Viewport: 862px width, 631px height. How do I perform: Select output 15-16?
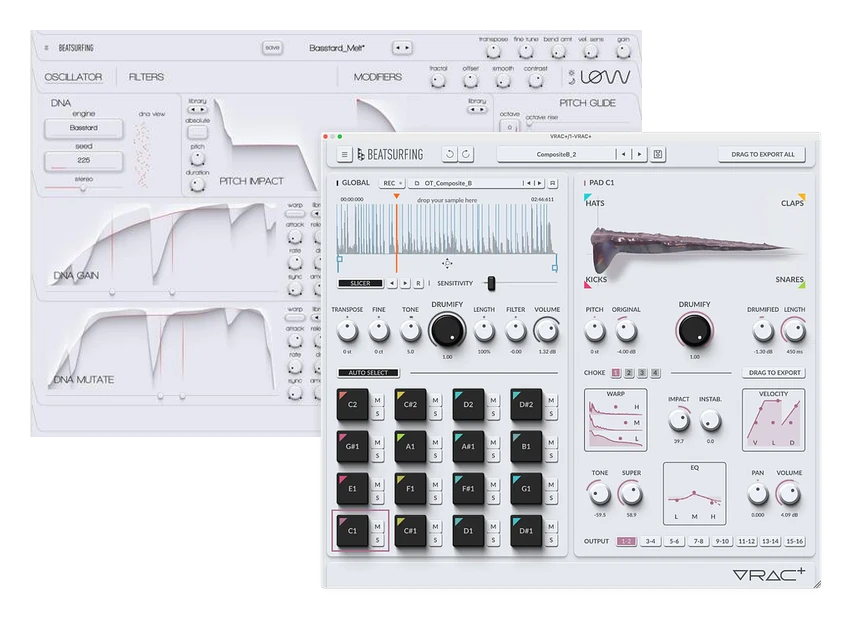[x=794, y=541]
